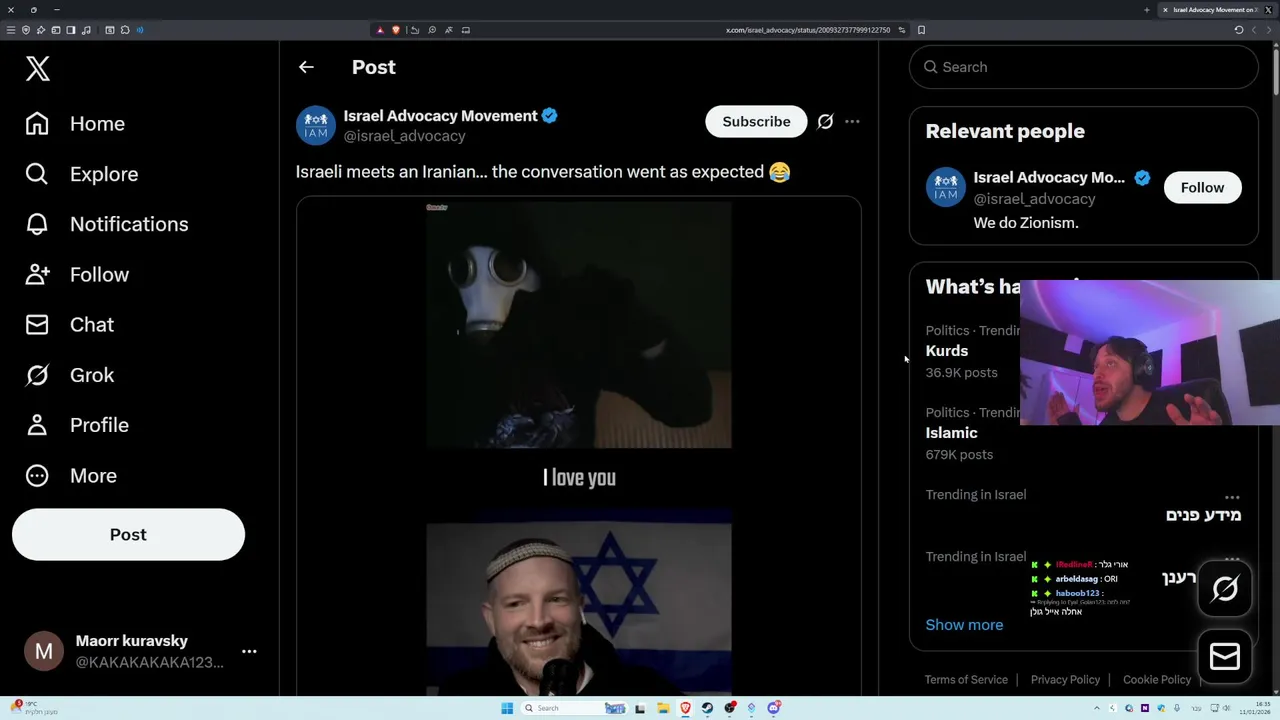Viewport: 1280px width, 720px height.
Task: Open Grok from the sidebar
Action: click(x=70, y=375)
